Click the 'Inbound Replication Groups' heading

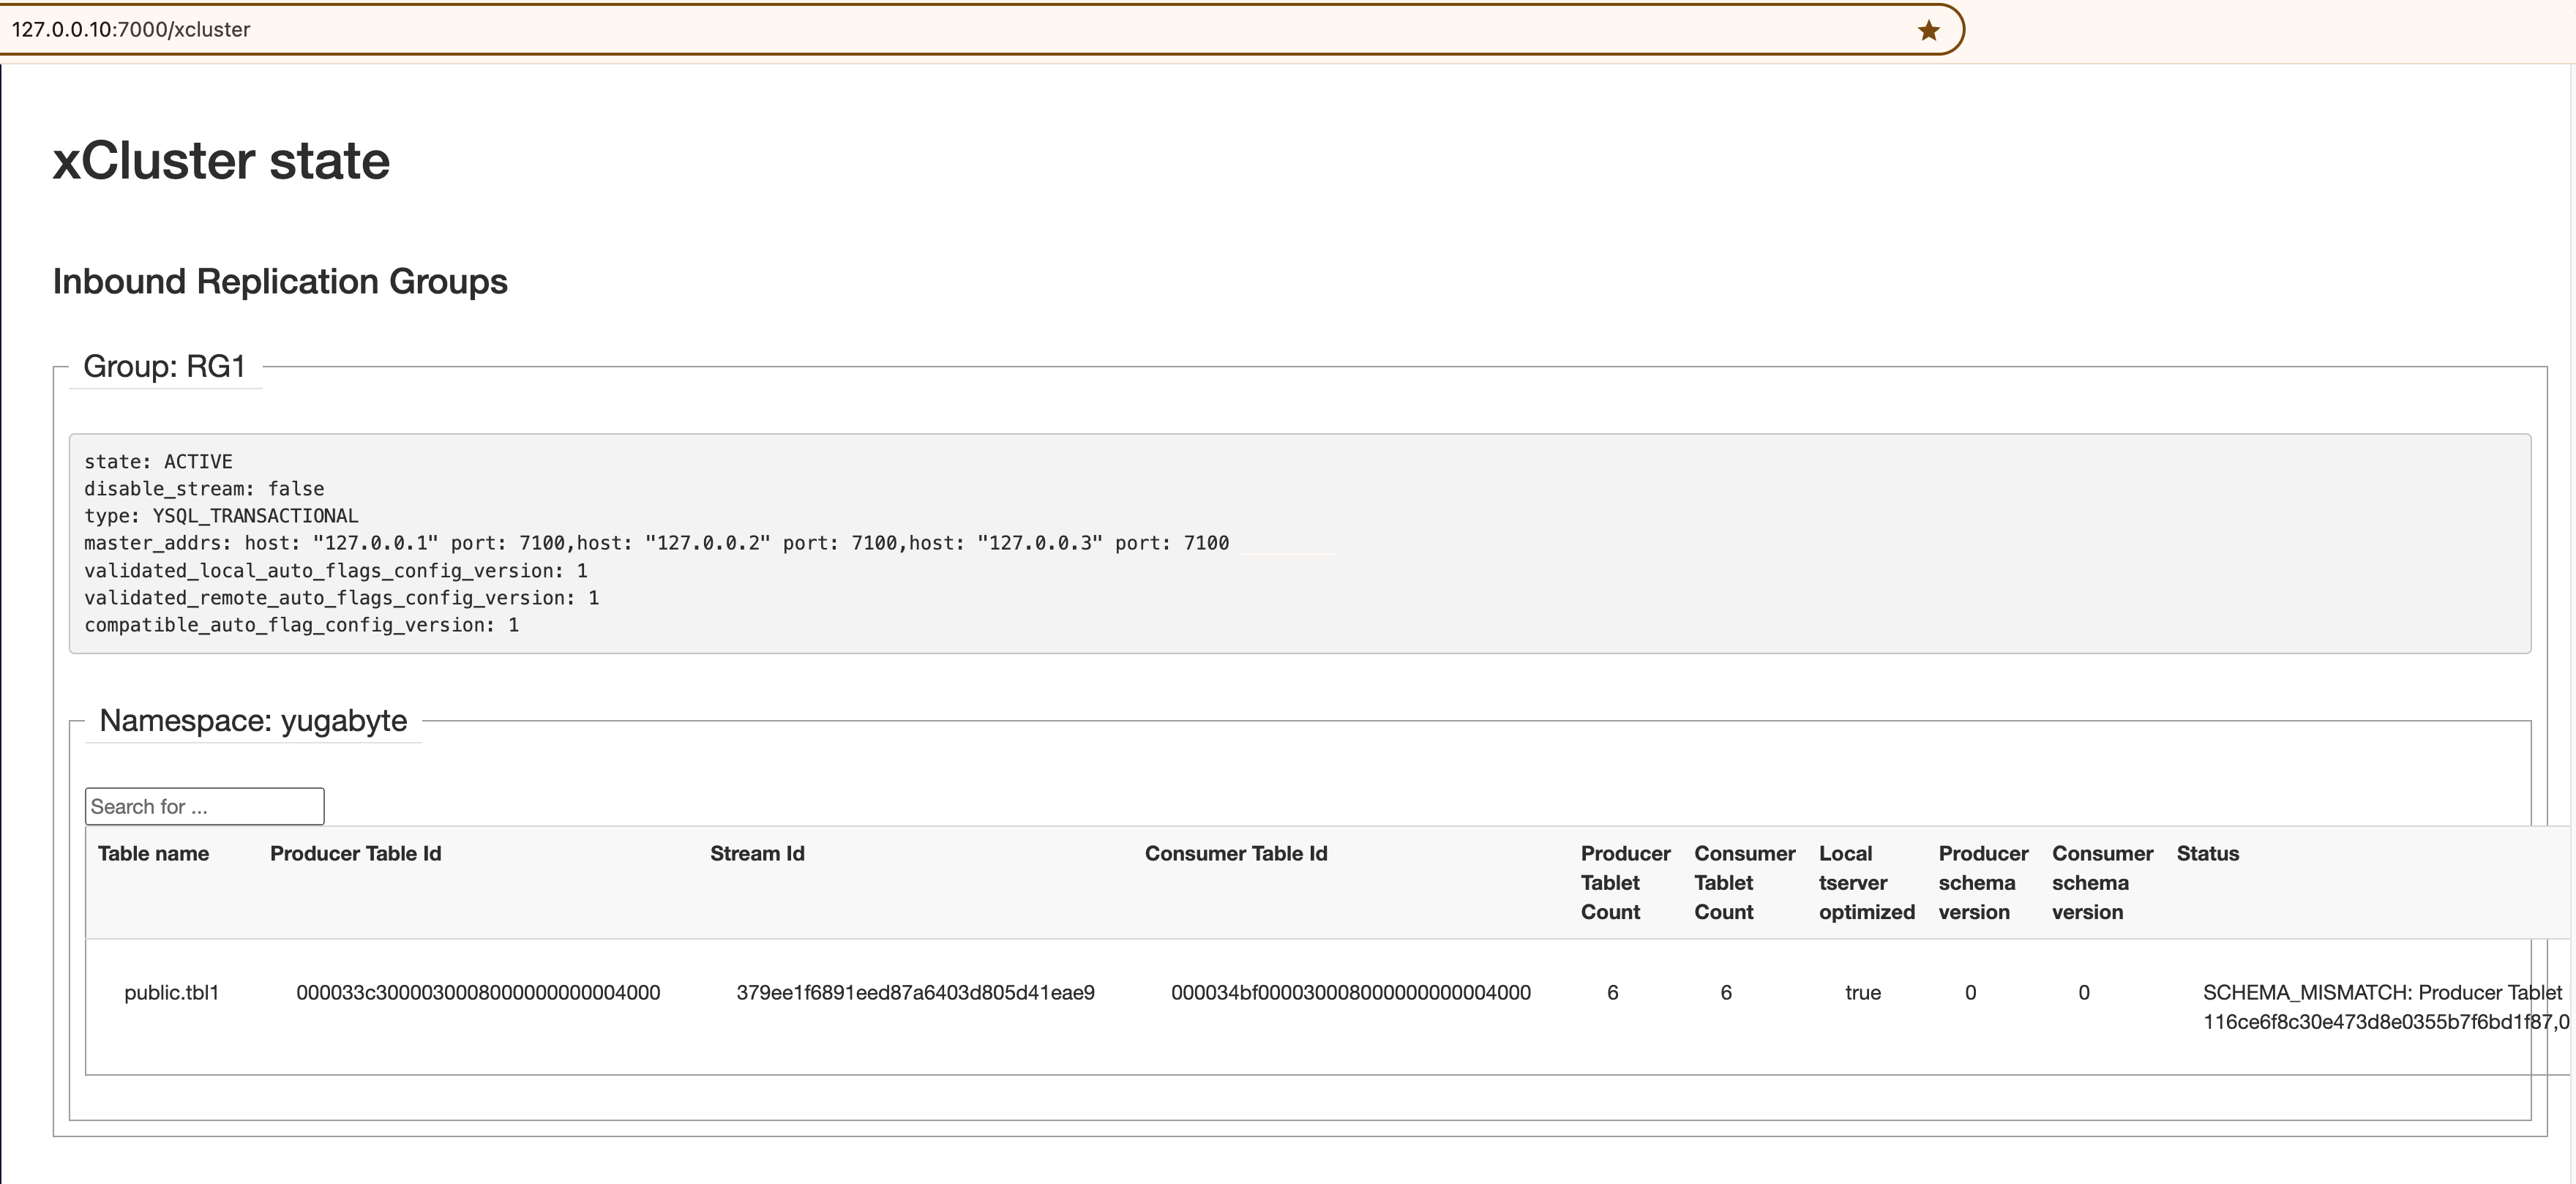[280, 281]
